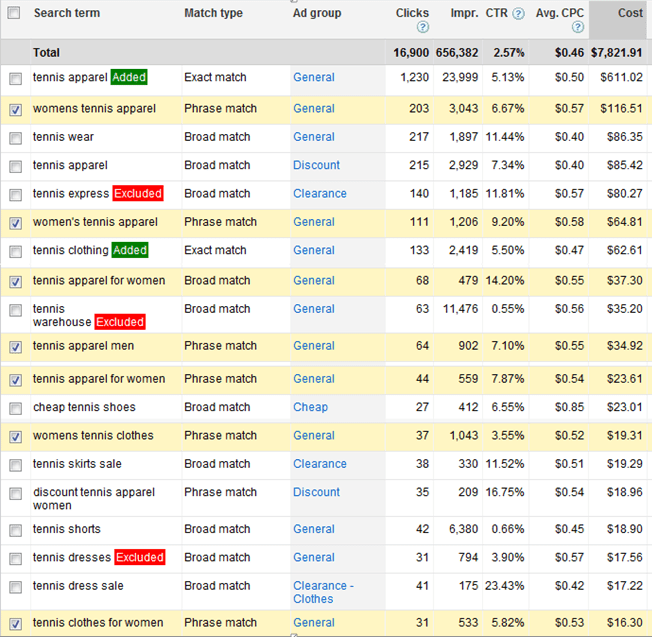Check the tennis apparel exact match row
Image resolution: width=652 pixels, height=637 pixels.
click(15, 78)
